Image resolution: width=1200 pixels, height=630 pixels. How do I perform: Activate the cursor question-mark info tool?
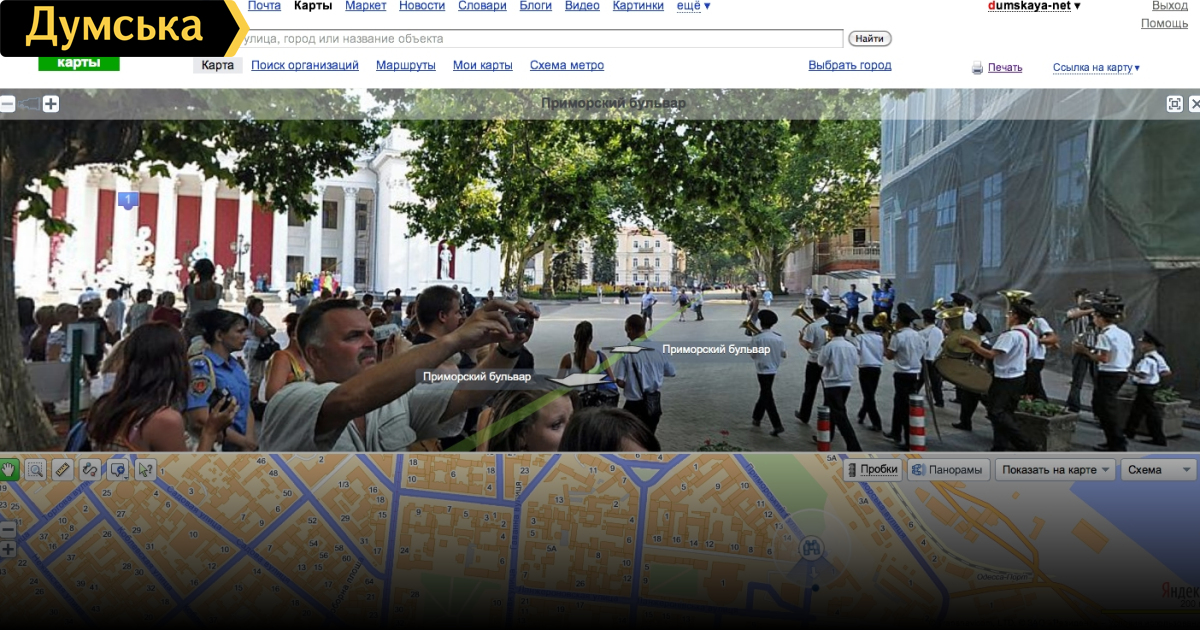pyautogui.click(x=145, y=469)
